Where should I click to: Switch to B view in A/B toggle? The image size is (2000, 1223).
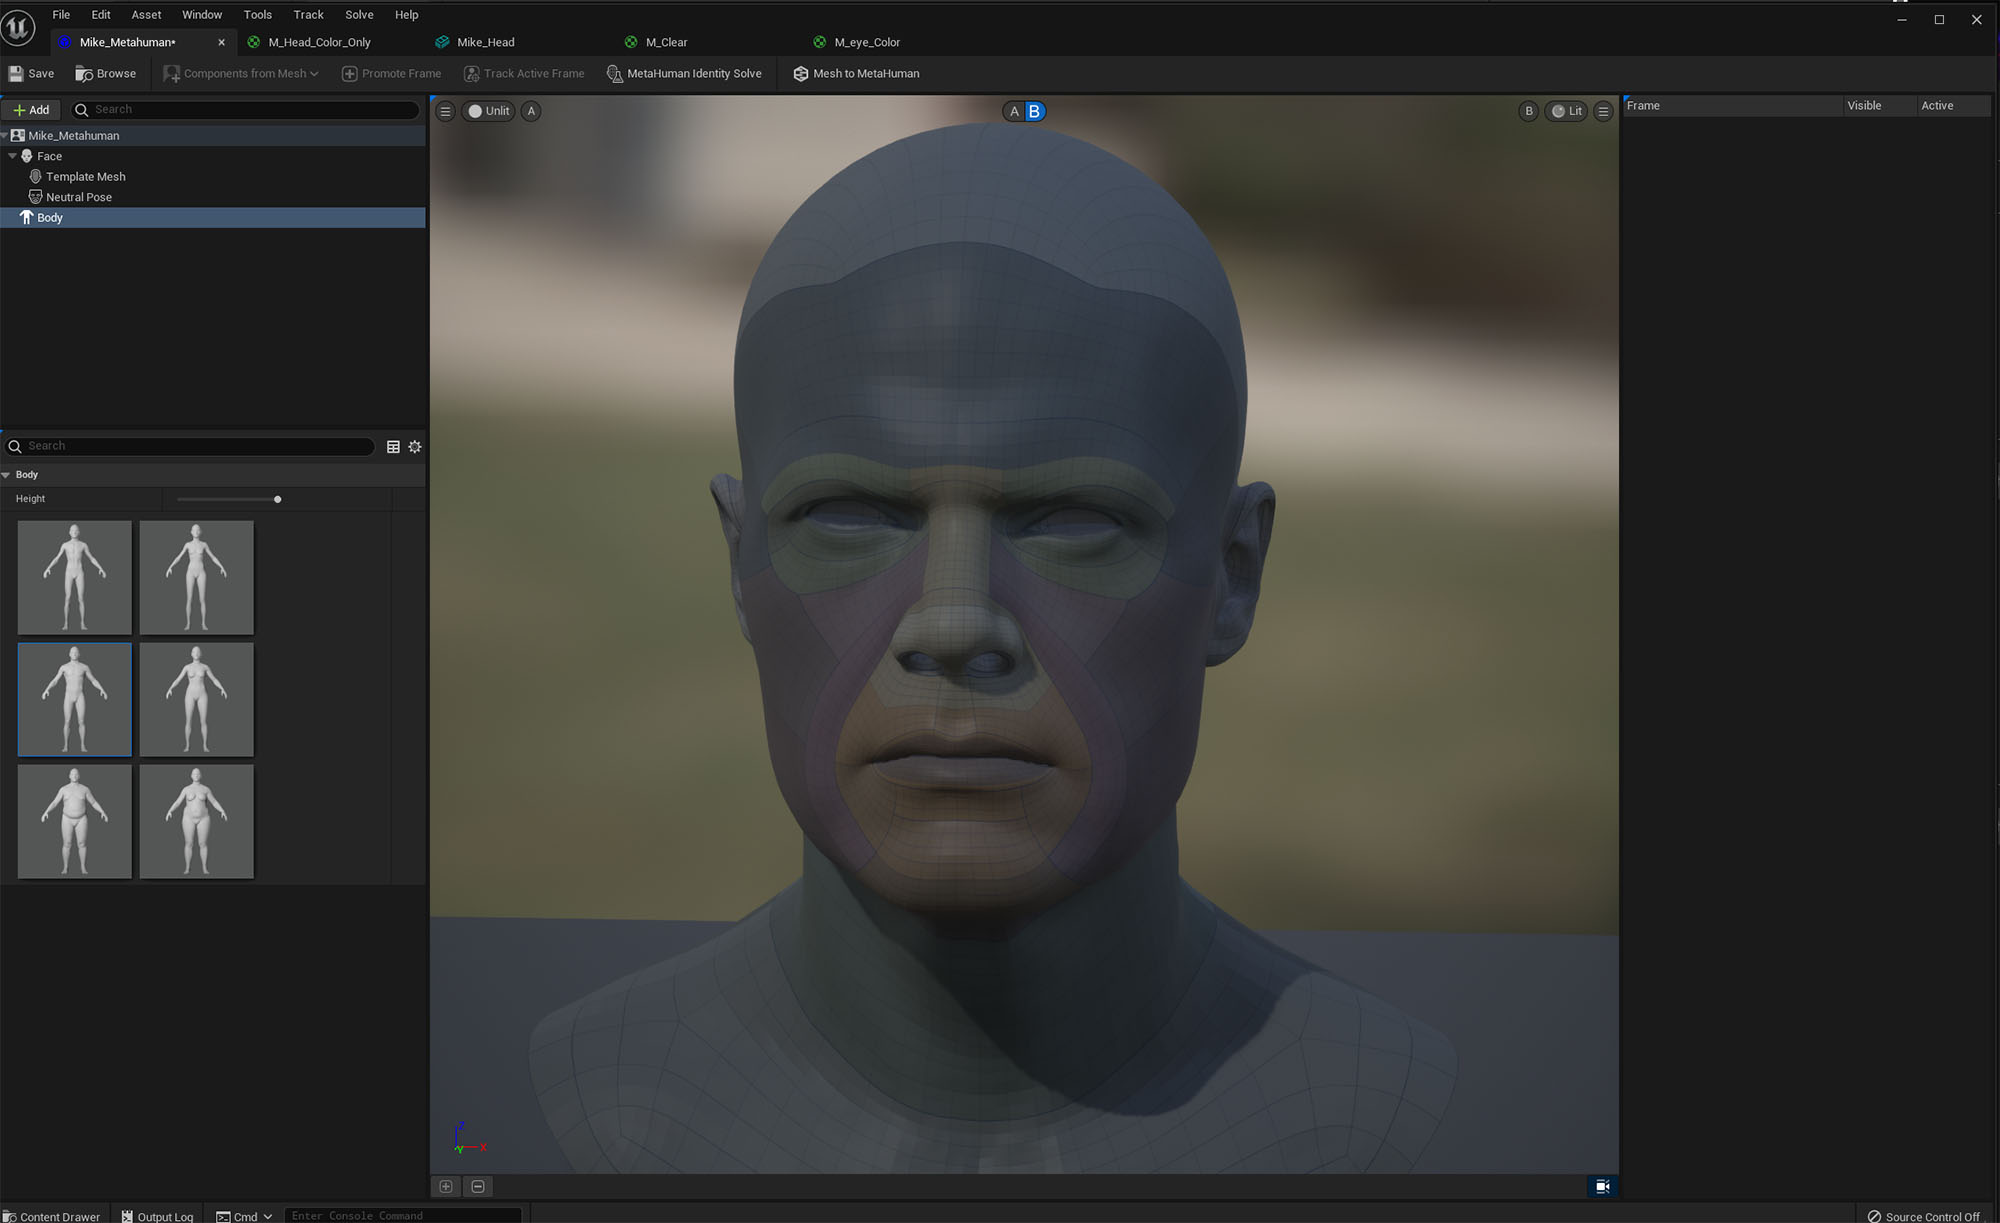1034,111
